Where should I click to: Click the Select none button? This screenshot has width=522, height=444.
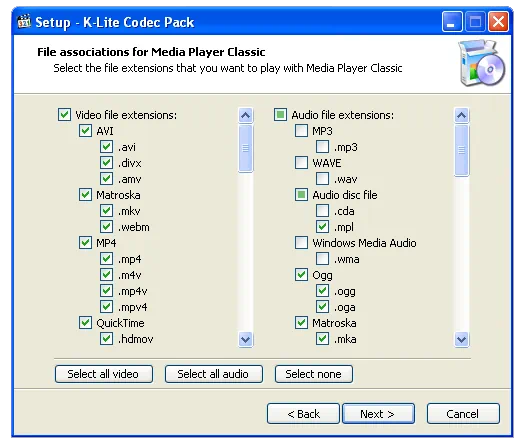pyautogui.click(x=314, y=374)
